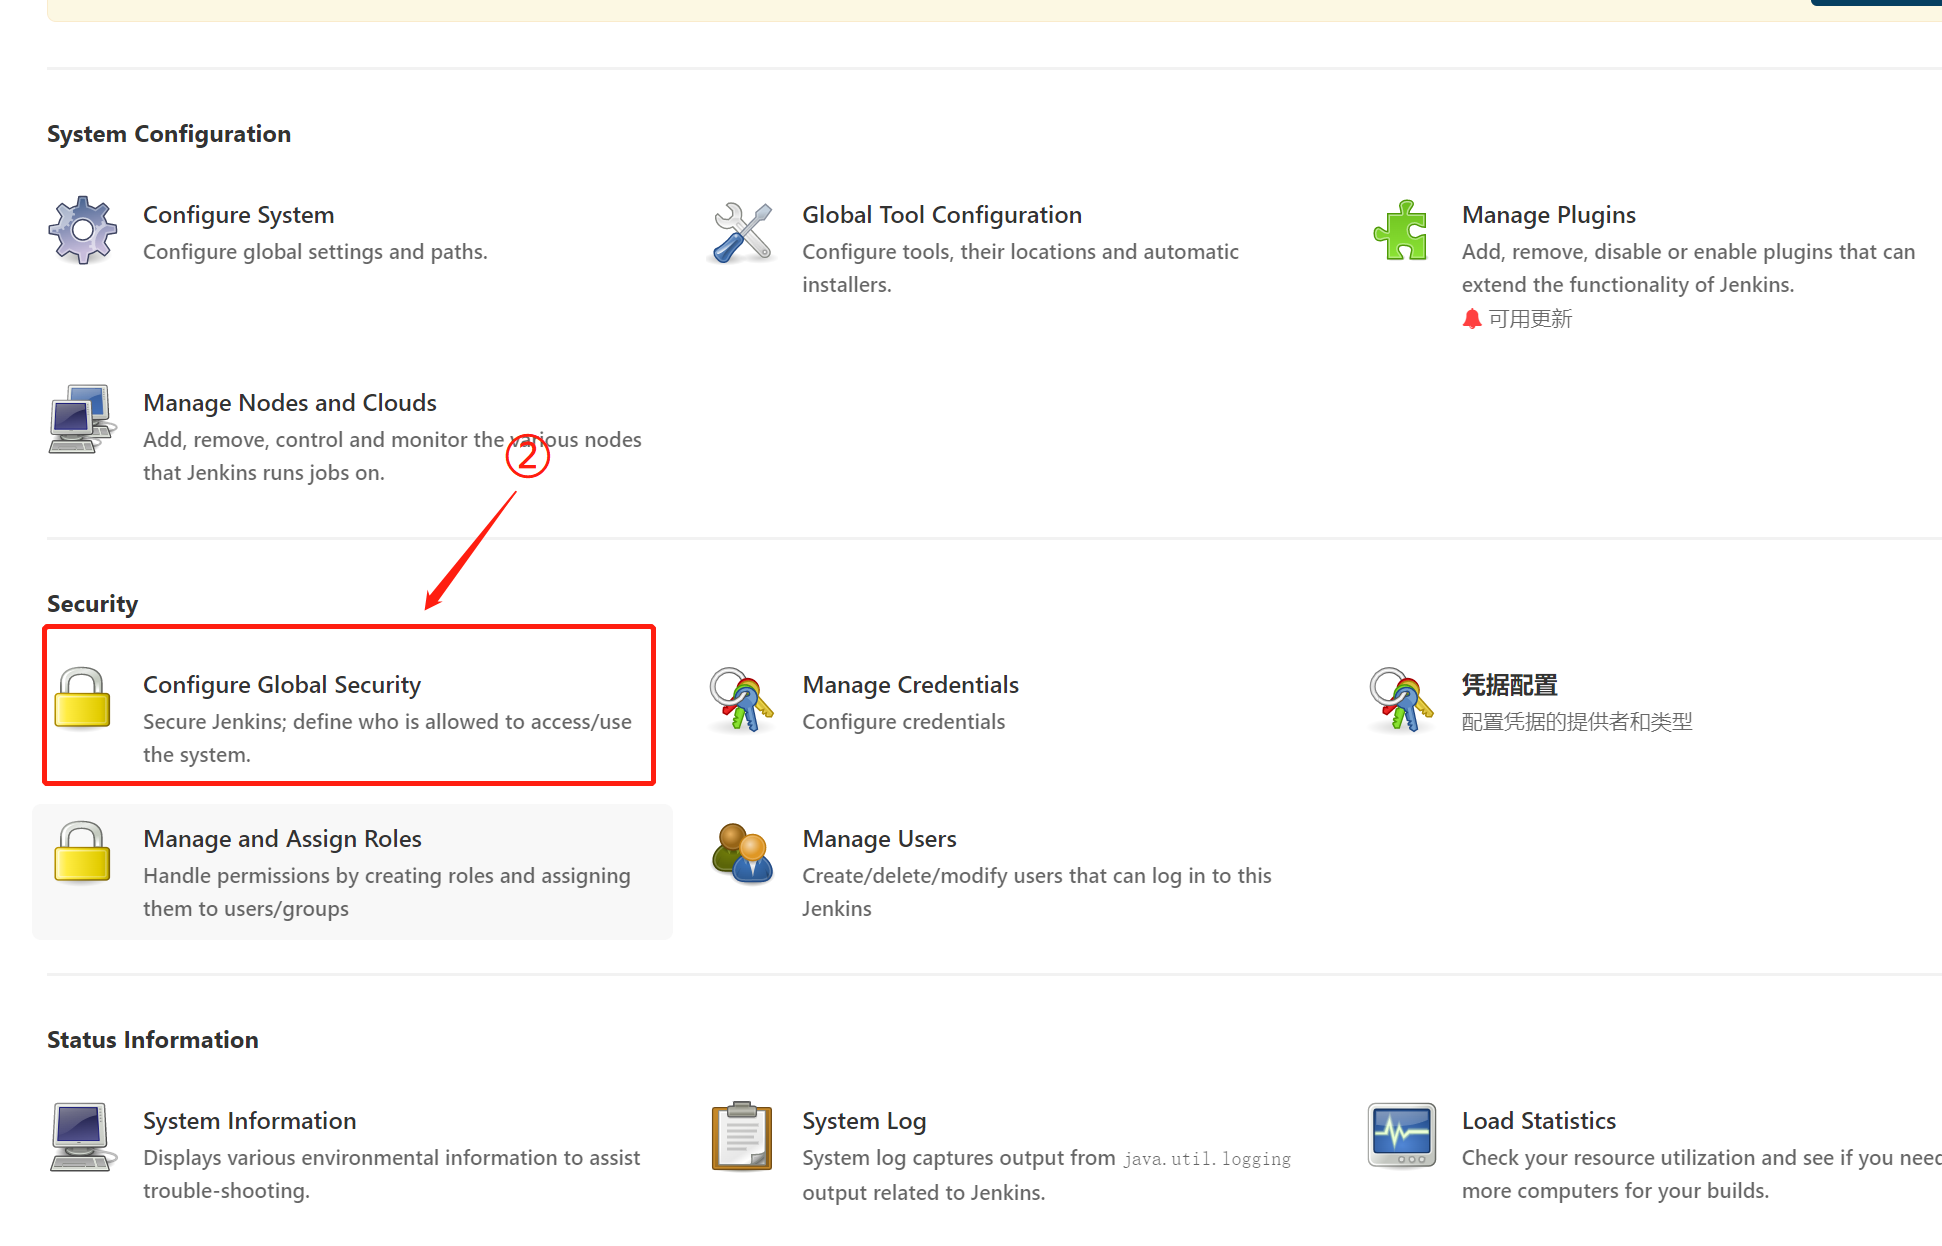Open the Load Statistics link
1942x1246 pixels.
[1539, 1121]
